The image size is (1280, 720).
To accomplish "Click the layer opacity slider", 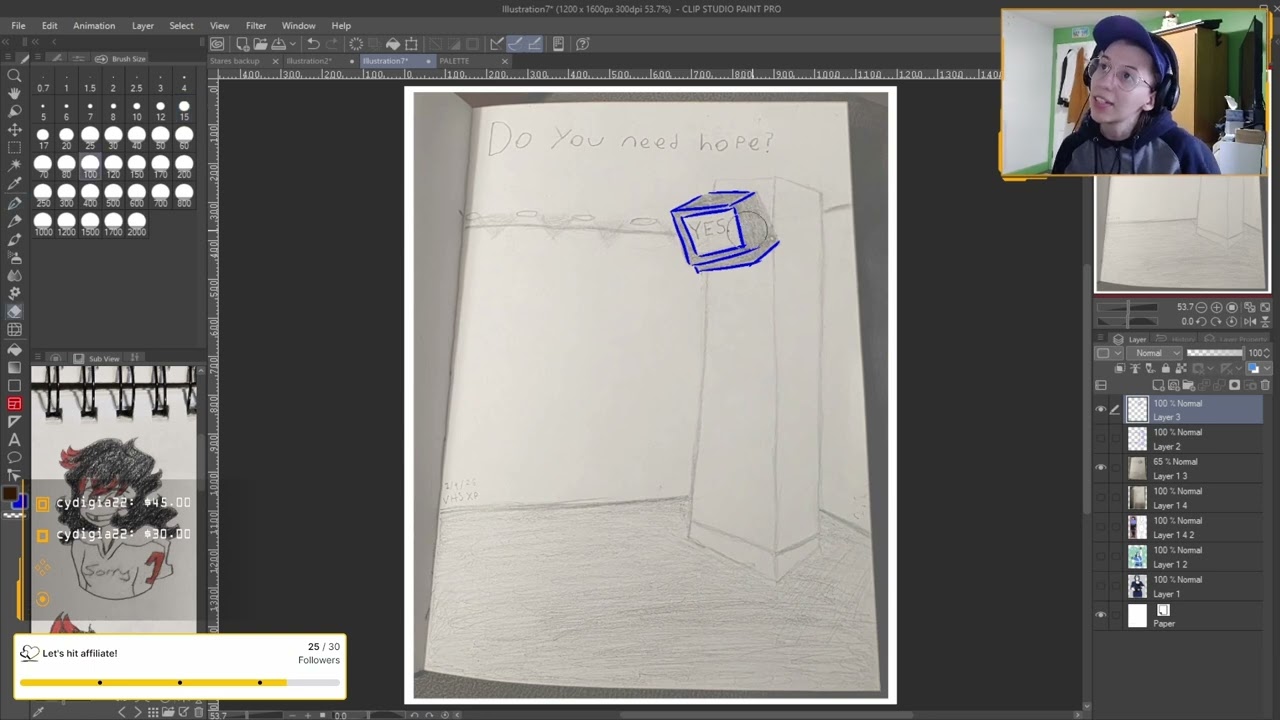I will click(1214, 353).
